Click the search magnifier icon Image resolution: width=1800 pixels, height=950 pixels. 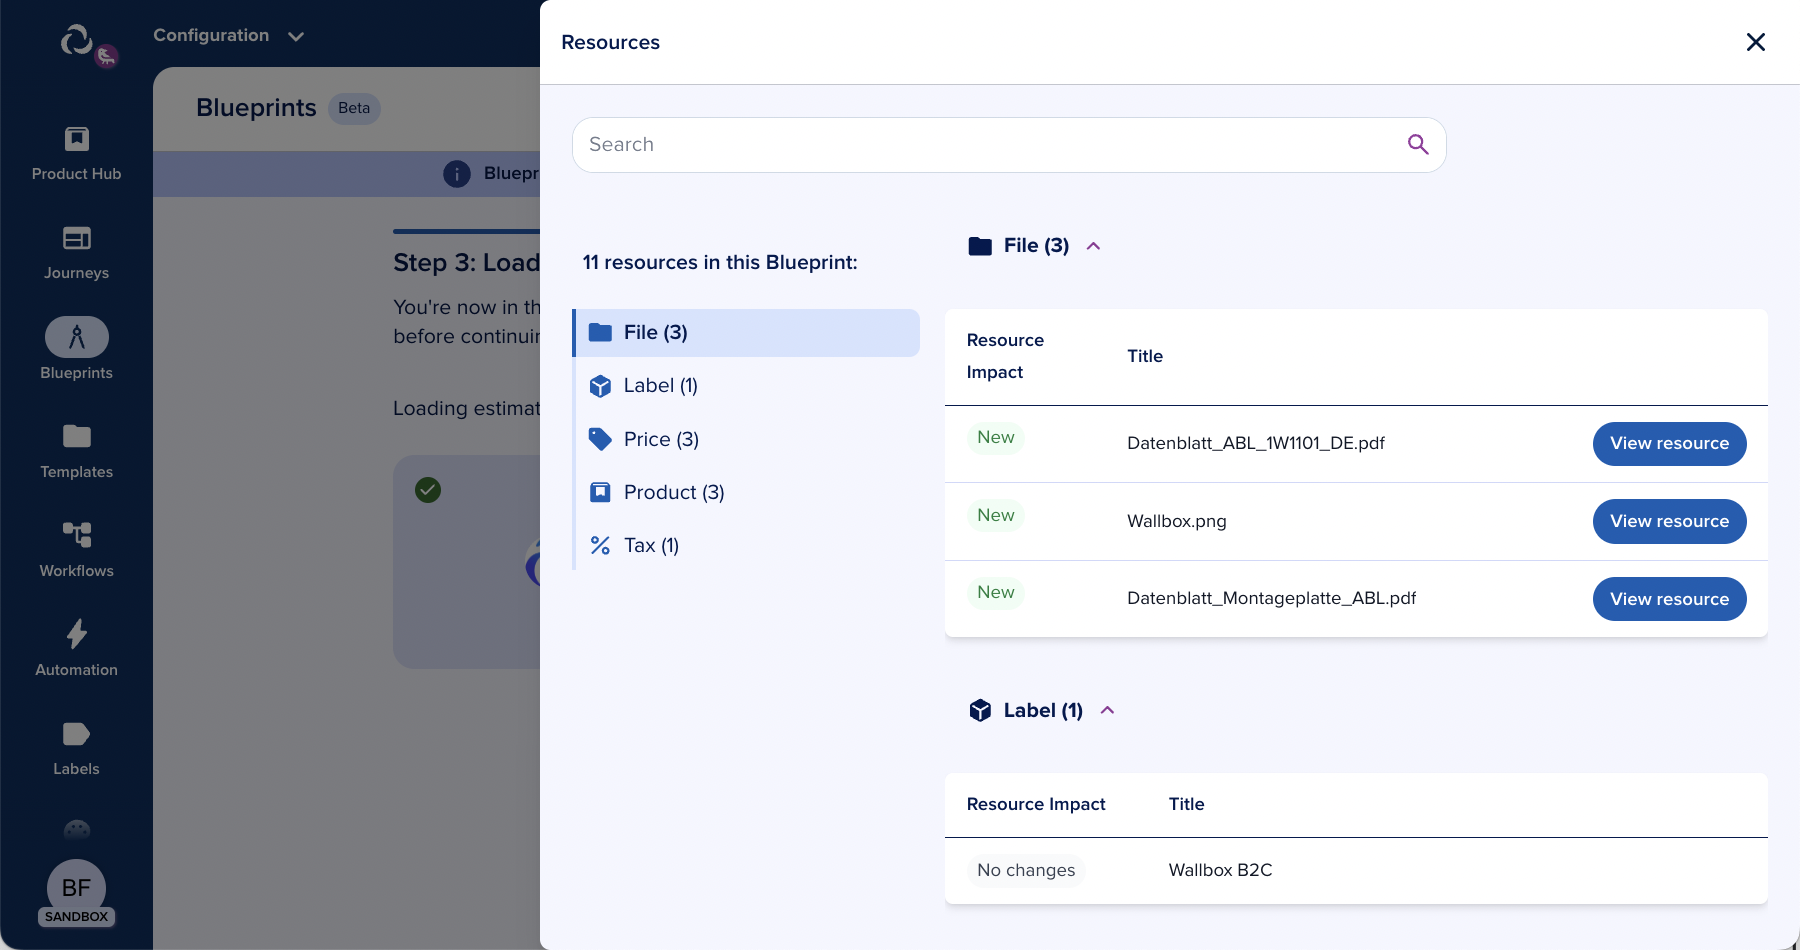point(1417,145)
